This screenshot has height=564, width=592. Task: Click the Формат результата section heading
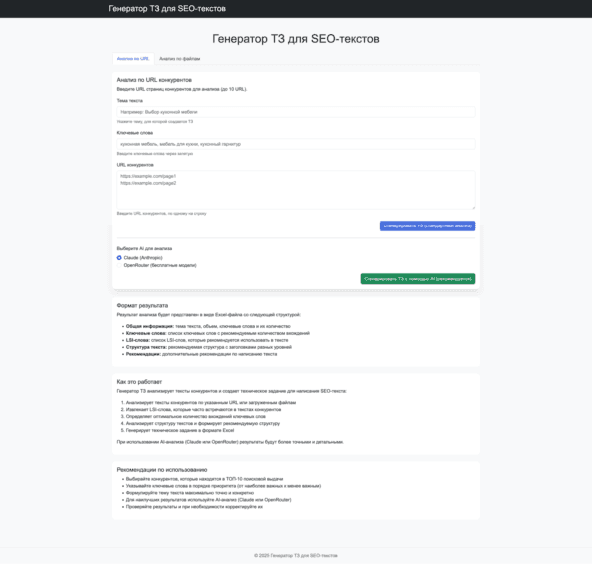point(142,305)
